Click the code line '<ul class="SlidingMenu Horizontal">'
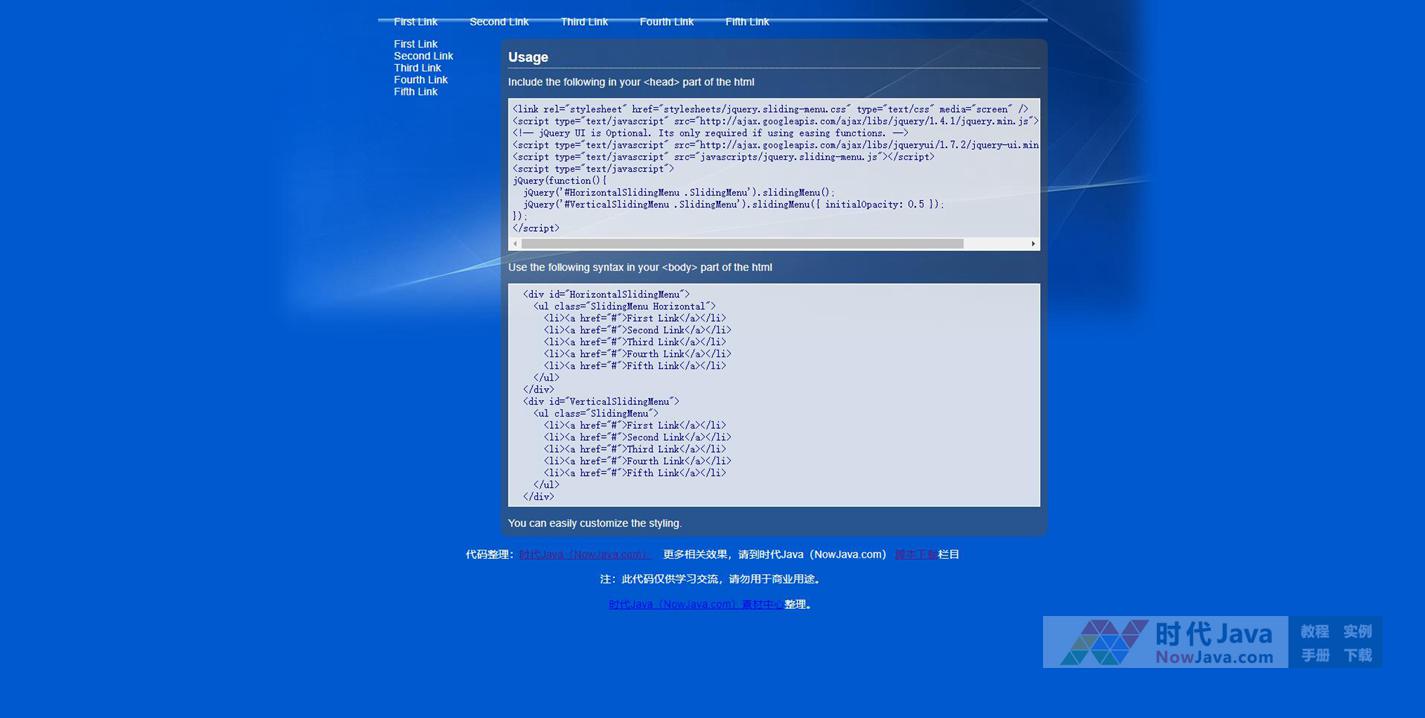The image size is (1425, 718). (624, 307)
